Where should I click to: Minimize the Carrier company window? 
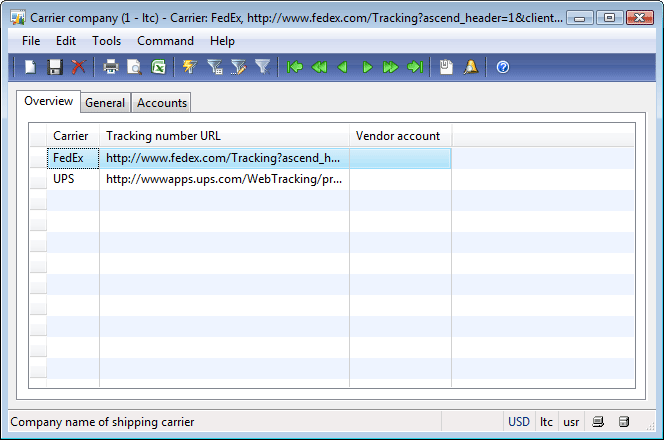pyautogui.click(x=579, y=18)
